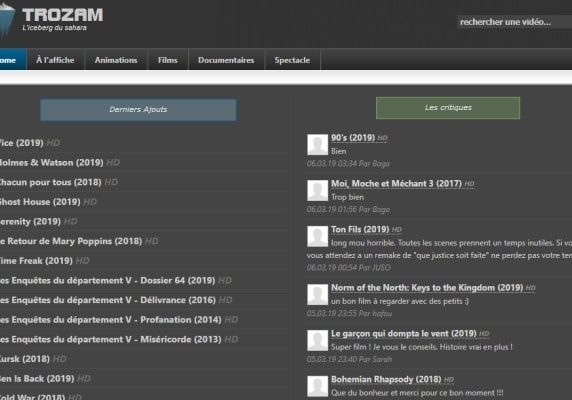Click the 'Super film ! Je vous le conseils' comment

pyautogui.click(x=422, y=347)
